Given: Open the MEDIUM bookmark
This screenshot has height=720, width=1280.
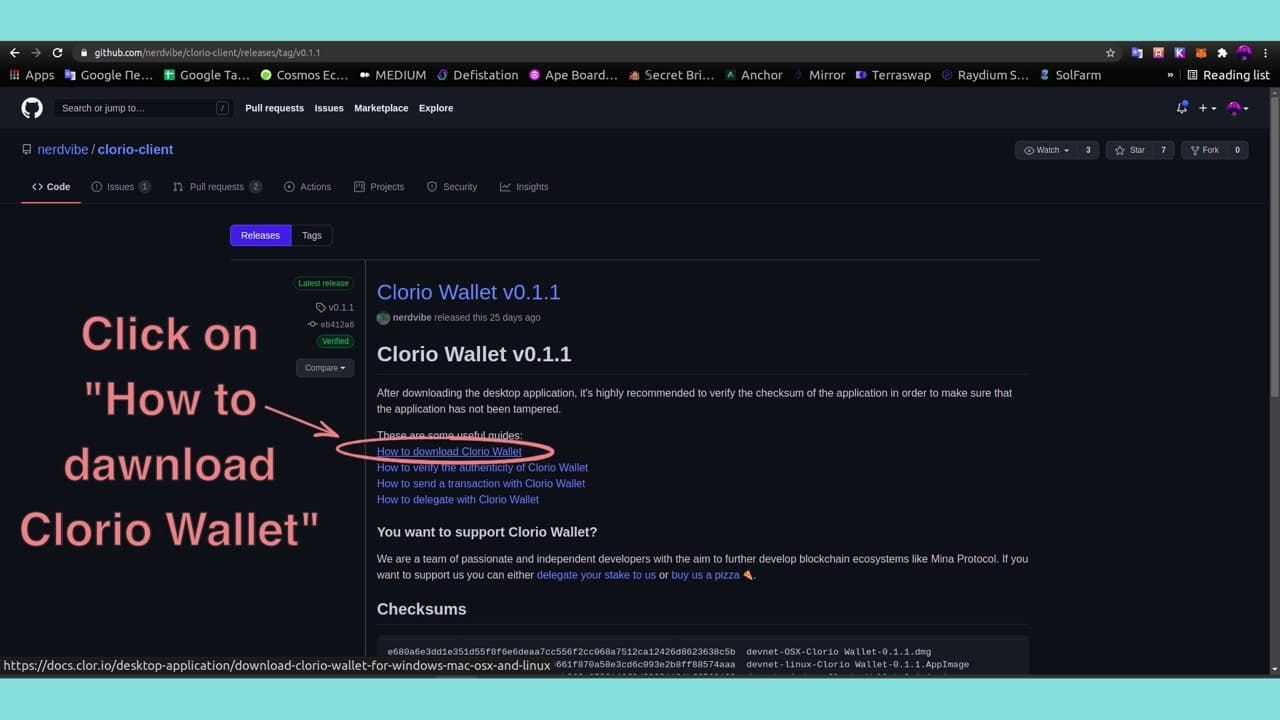Looking at the screenshot, I should point(392,75).
